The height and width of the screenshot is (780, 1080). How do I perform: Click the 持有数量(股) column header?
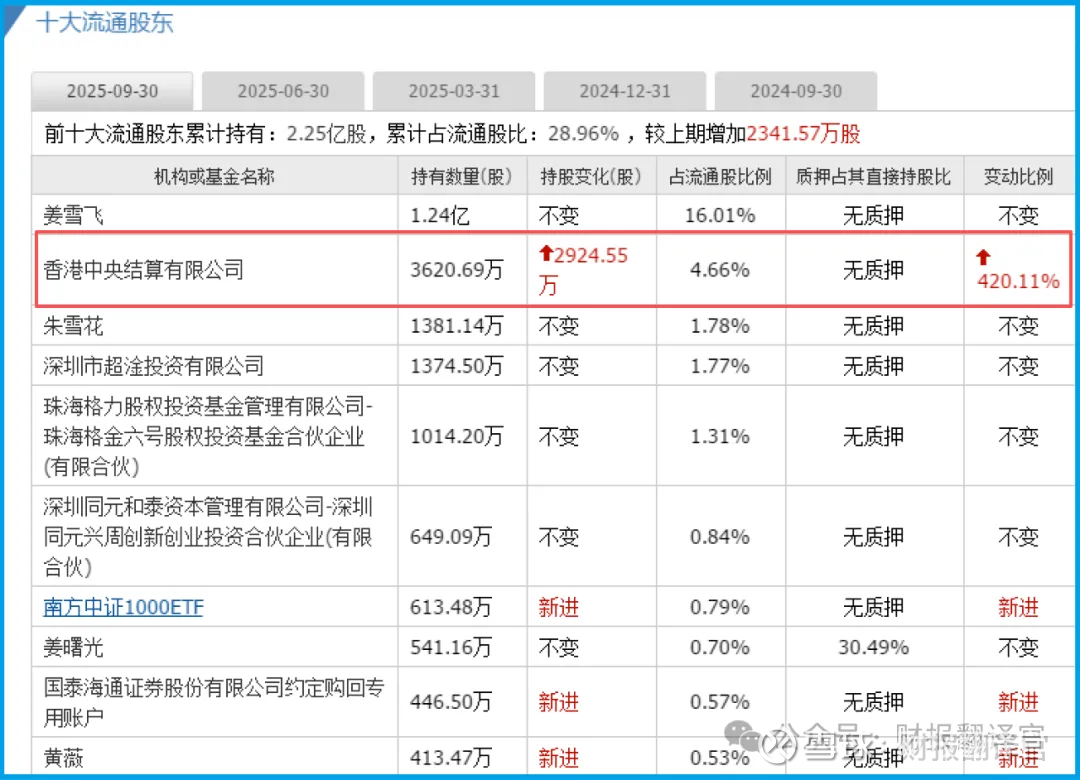pyautogui.click(x=462, y=176)
